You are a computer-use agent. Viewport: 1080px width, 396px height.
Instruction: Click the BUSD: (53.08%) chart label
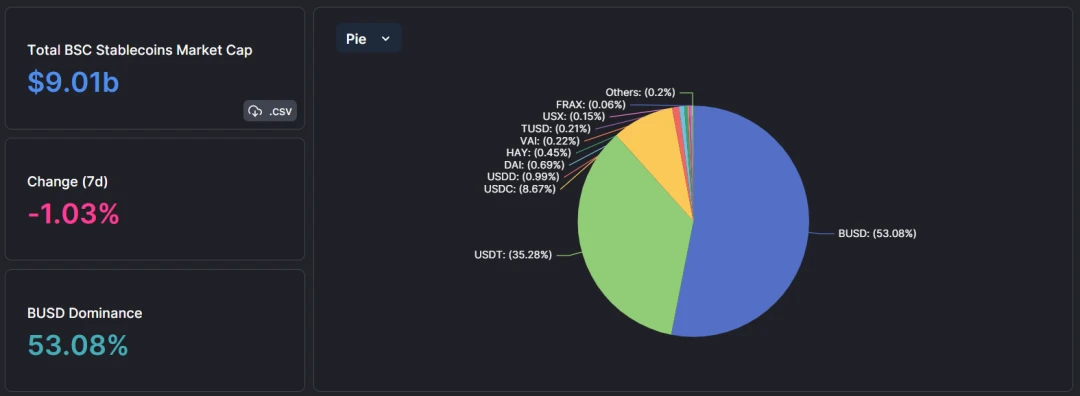(877, 233)
